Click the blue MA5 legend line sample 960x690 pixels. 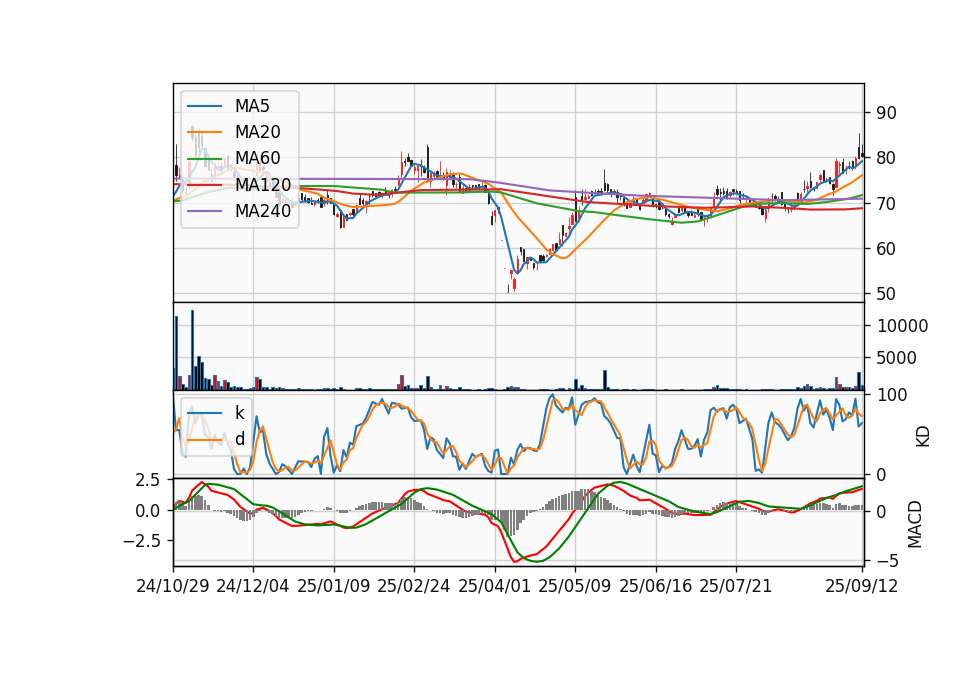point(204,107)
